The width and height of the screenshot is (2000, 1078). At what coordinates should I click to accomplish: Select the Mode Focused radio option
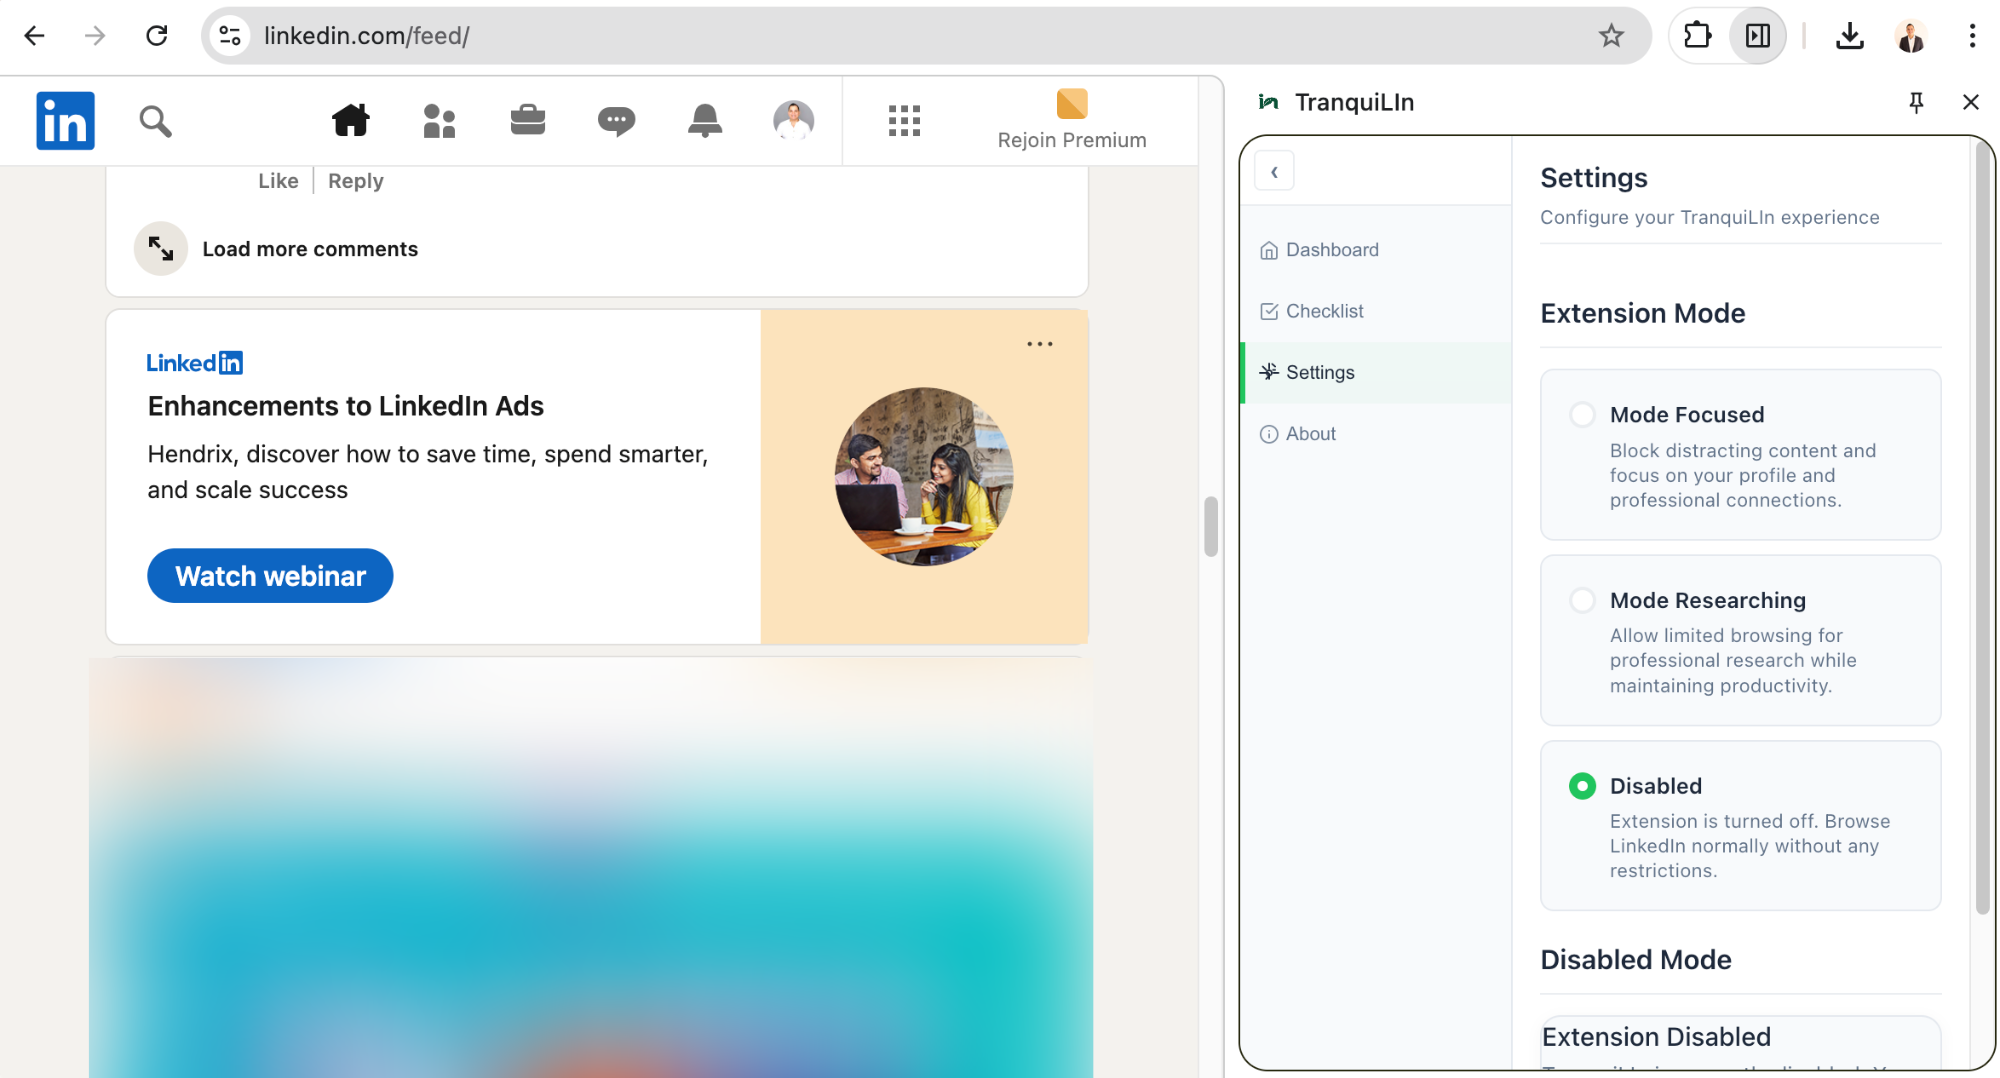pos(1582,414)
